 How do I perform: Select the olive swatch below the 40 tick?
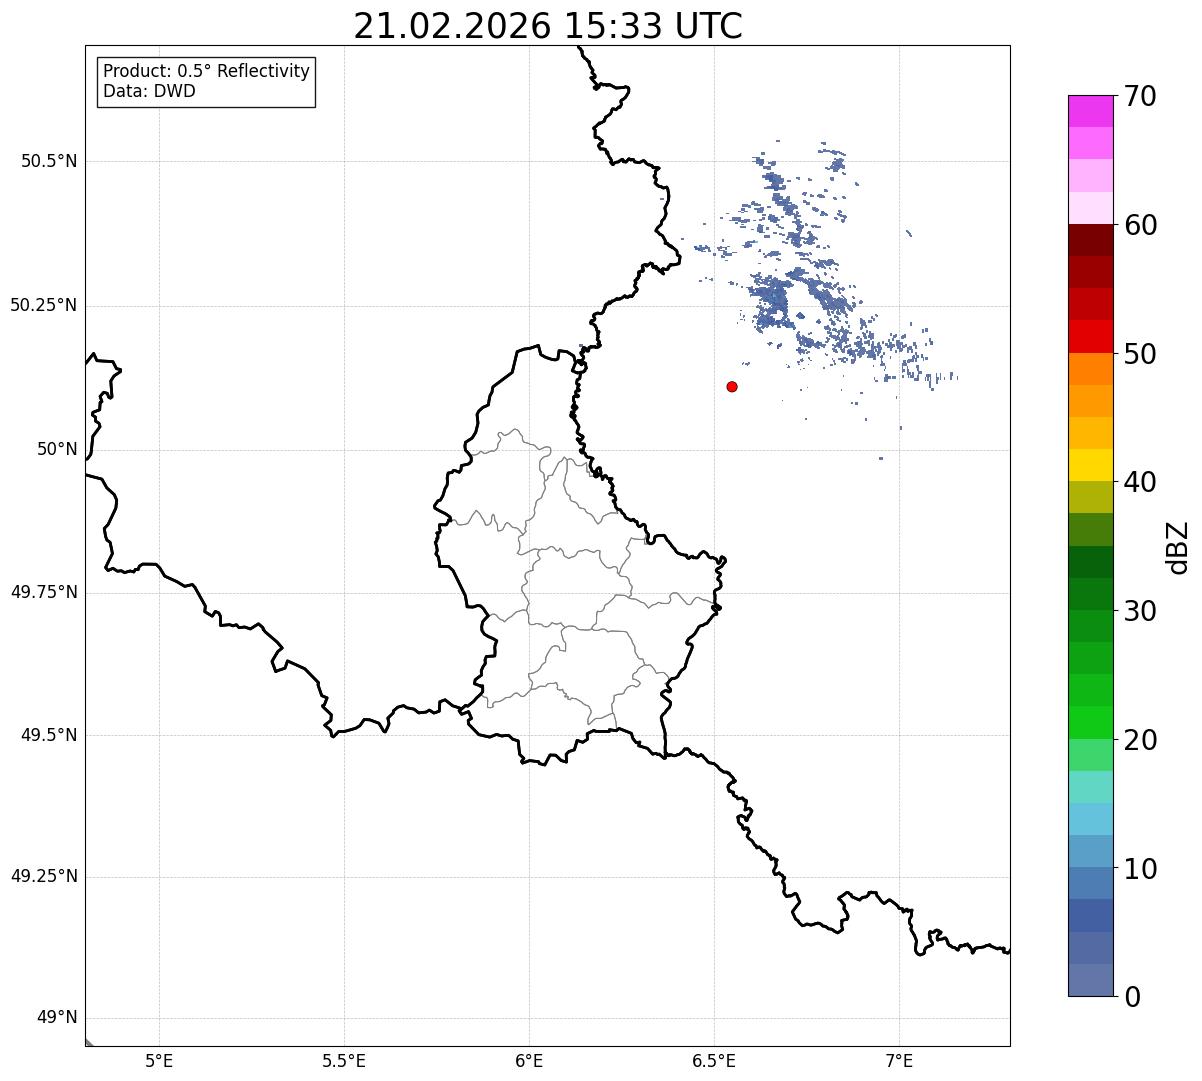tap(1091, 497)
